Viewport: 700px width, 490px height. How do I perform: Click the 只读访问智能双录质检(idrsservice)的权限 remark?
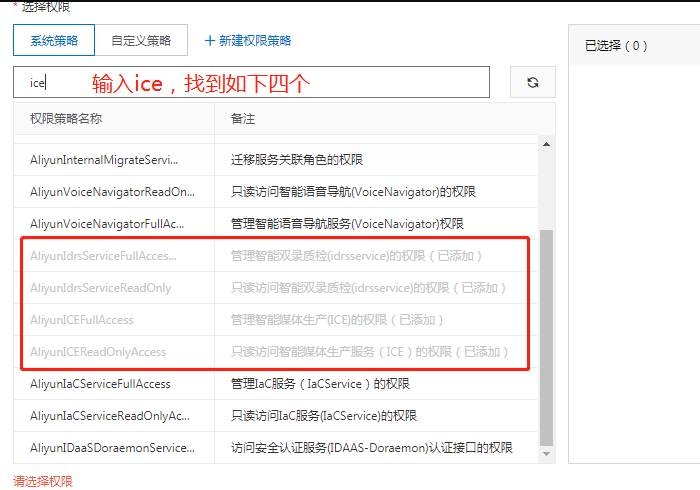pyautogui.click(x=368, y=288)
